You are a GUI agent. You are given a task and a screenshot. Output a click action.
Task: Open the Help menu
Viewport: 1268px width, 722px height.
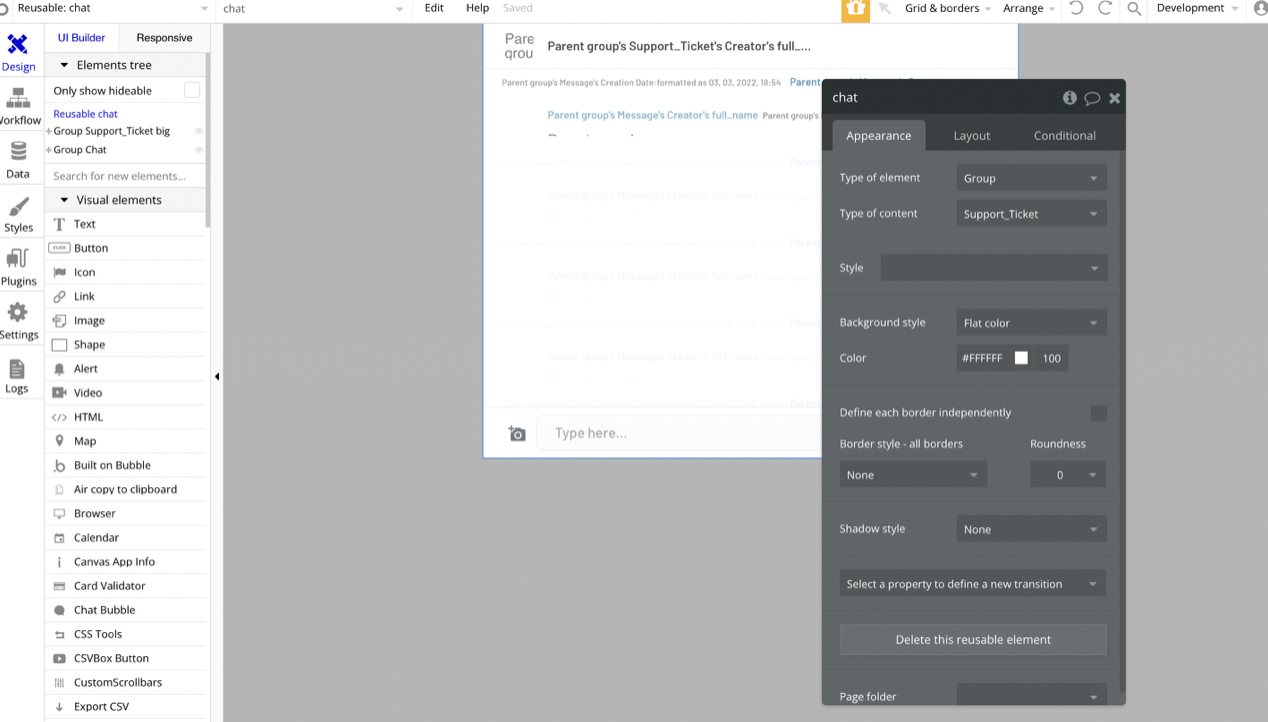click(477, 8)
